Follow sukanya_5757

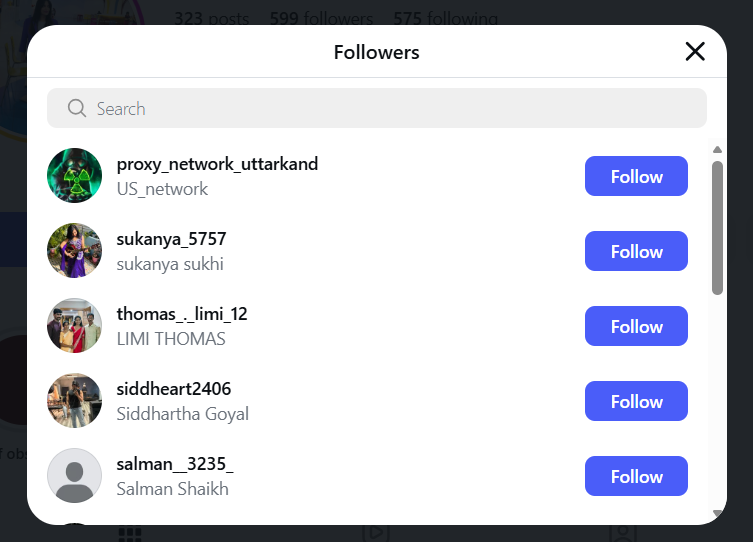tap(636, 251)
